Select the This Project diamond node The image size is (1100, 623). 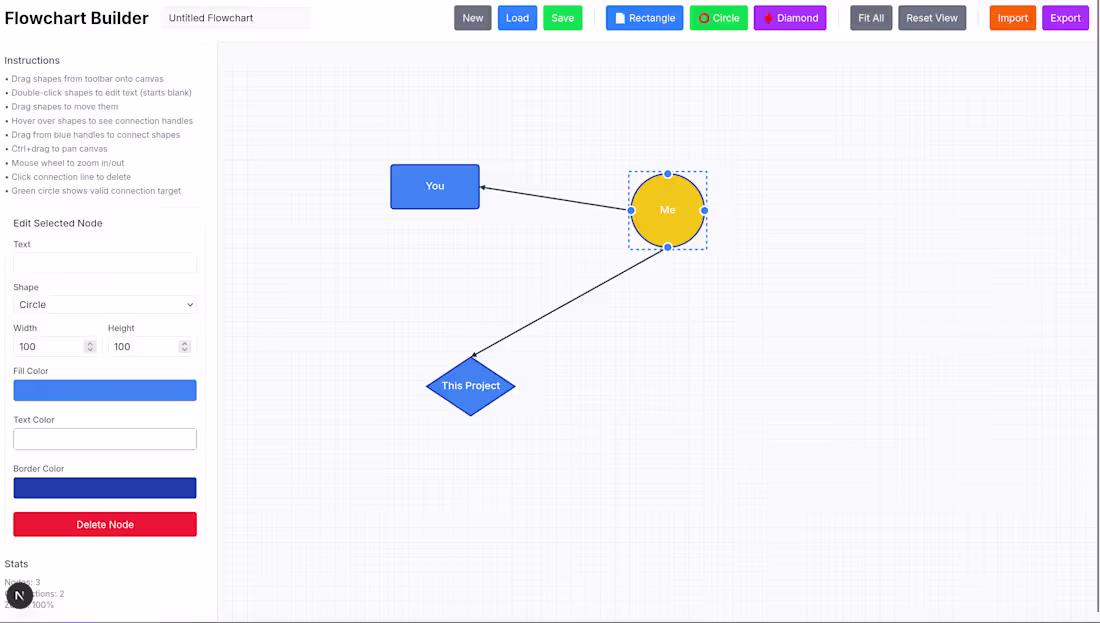[x=471, y=386]
